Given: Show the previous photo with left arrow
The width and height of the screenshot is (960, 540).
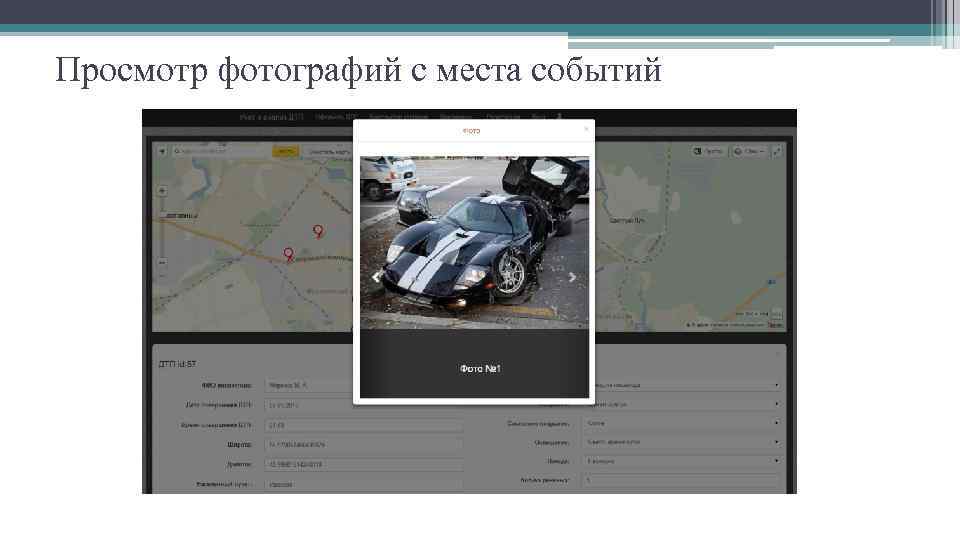Looking at the screenshot, I should coord(377,277).
